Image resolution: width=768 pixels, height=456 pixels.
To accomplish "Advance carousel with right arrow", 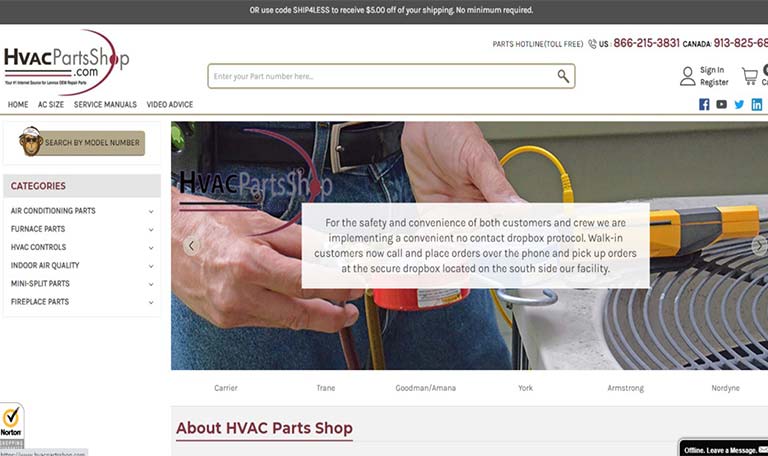I will (759, 245).
